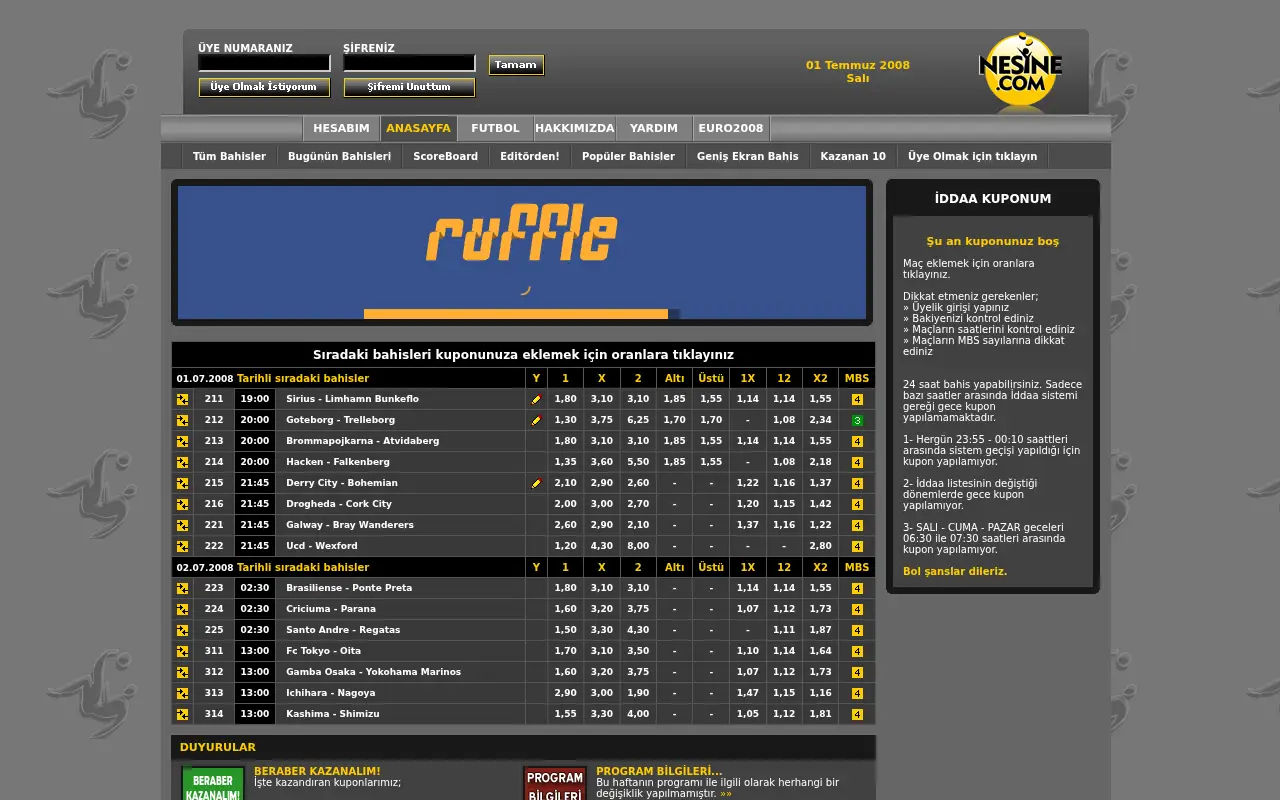Click the add icon beside Goteborg - Trelleborg

[182, 420]
